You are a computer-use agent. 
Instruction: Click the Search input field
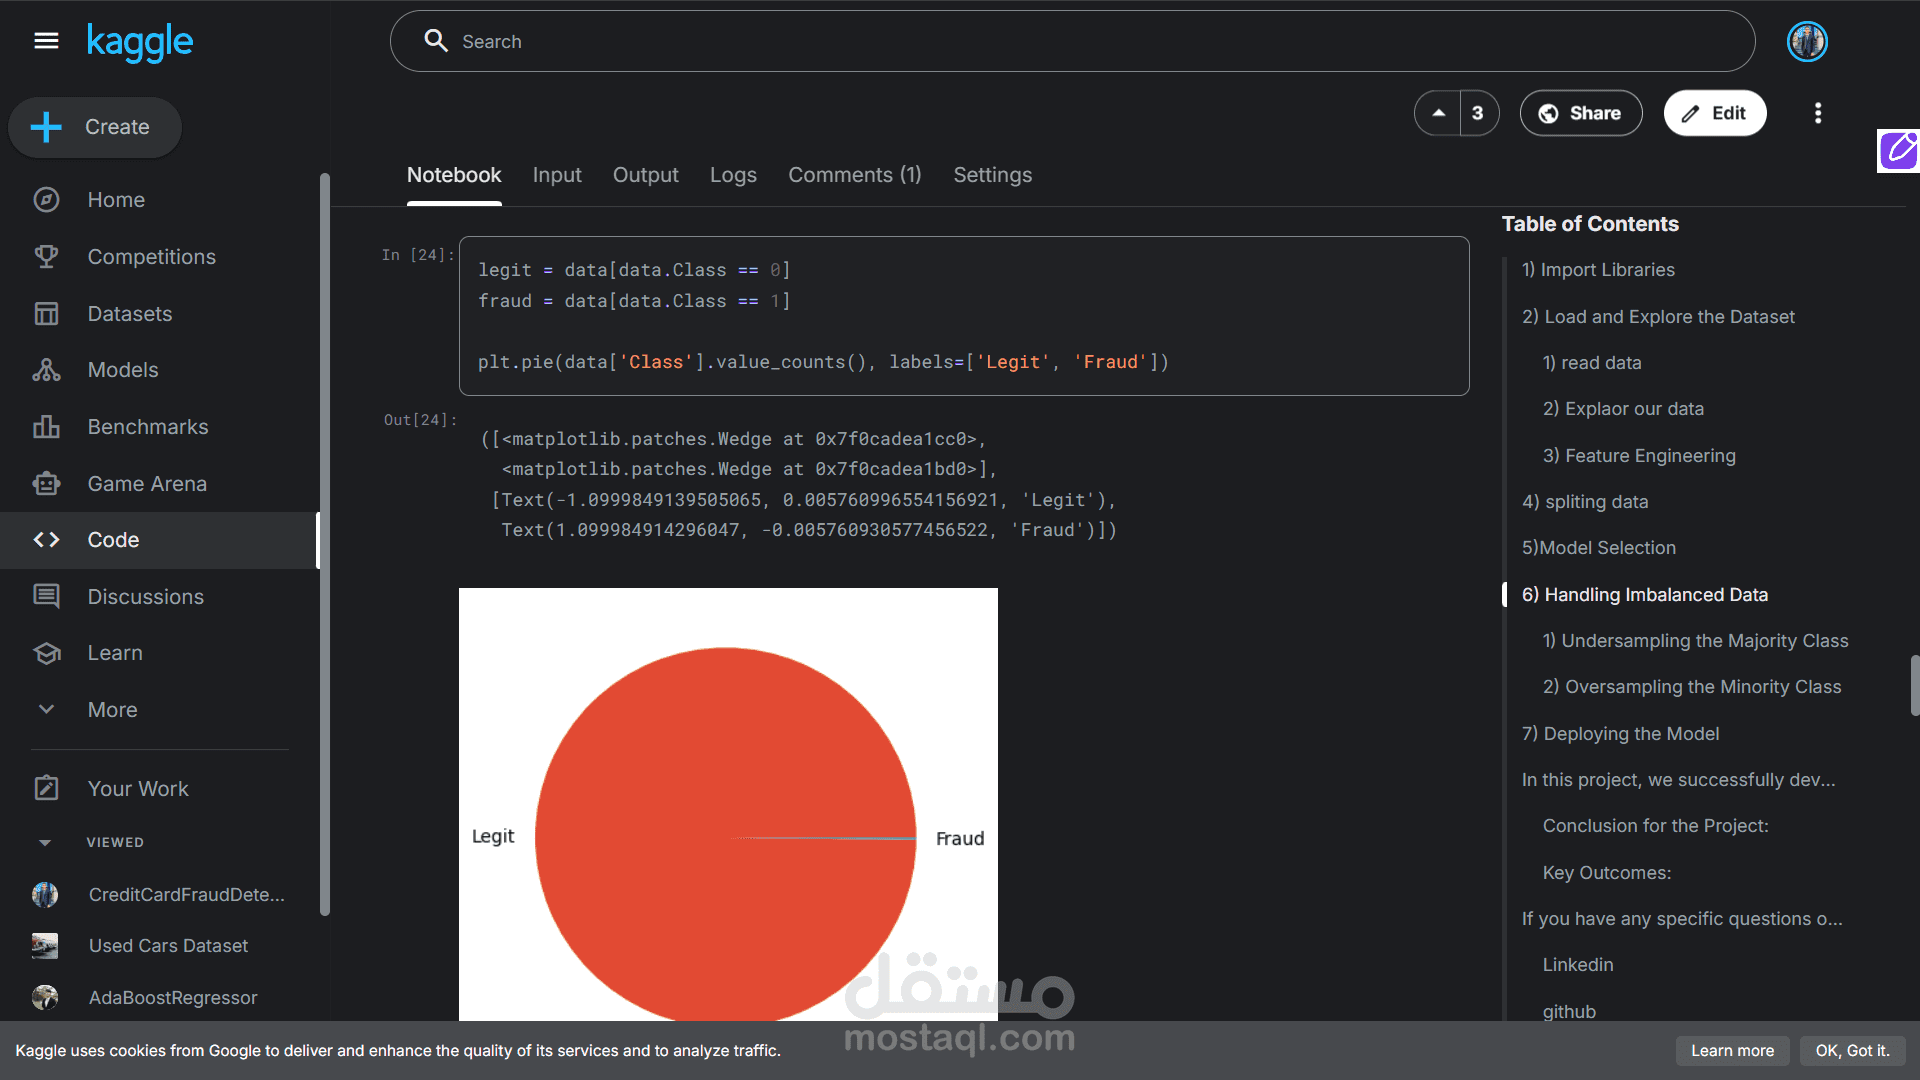click(x=1070, y=42)
